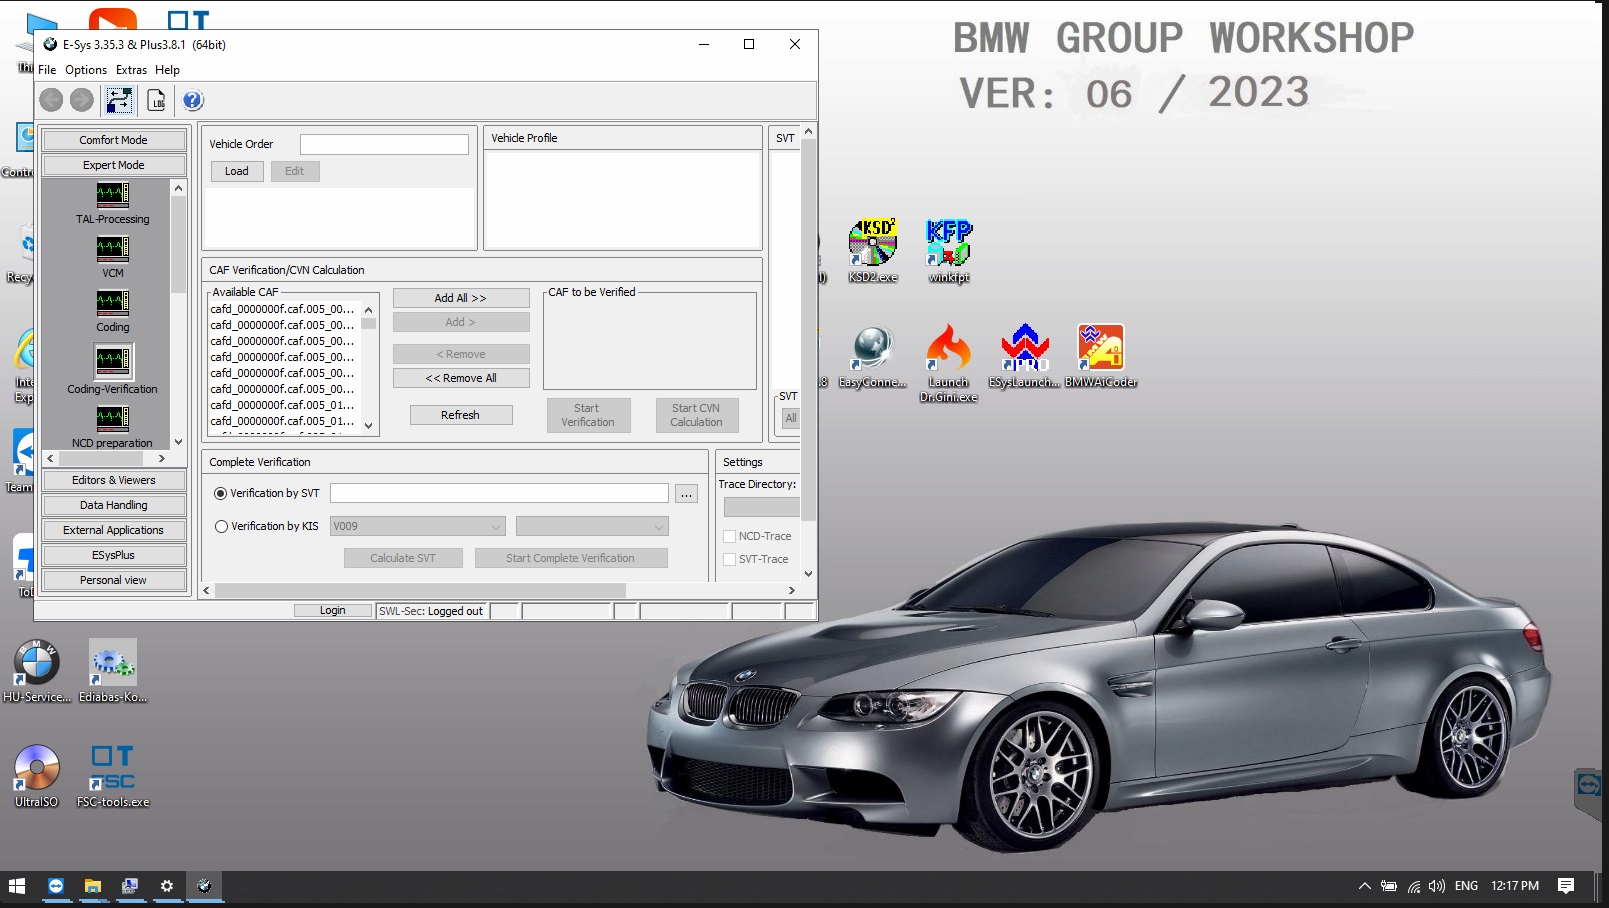
Task: Click the log file toolbar icon
Action: coord(157,100)
